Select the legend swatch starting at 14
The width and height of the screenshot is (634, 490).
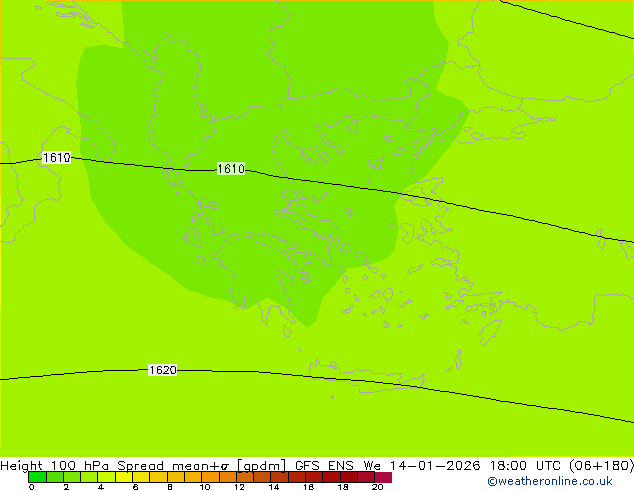[279, 477]
